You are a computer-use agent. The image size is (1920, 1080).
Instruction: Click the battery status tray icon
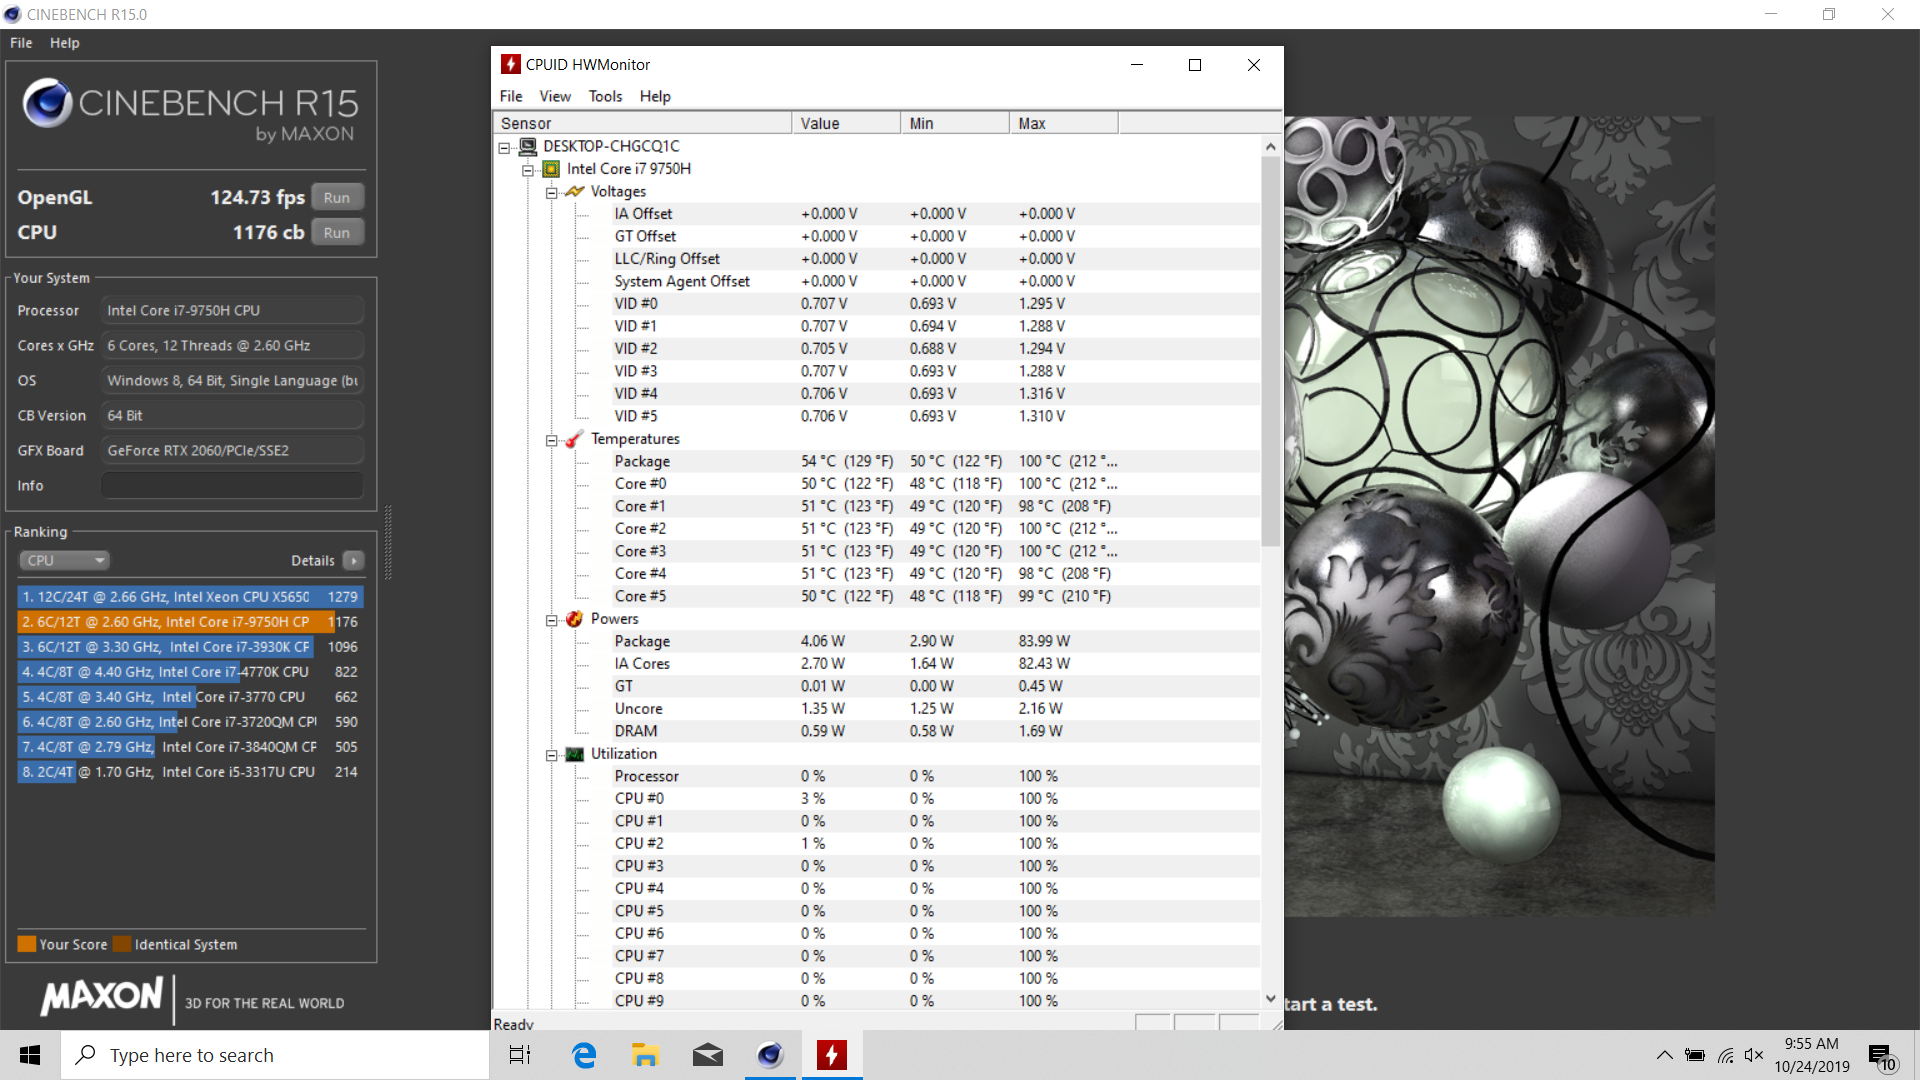(1695, 1055)
